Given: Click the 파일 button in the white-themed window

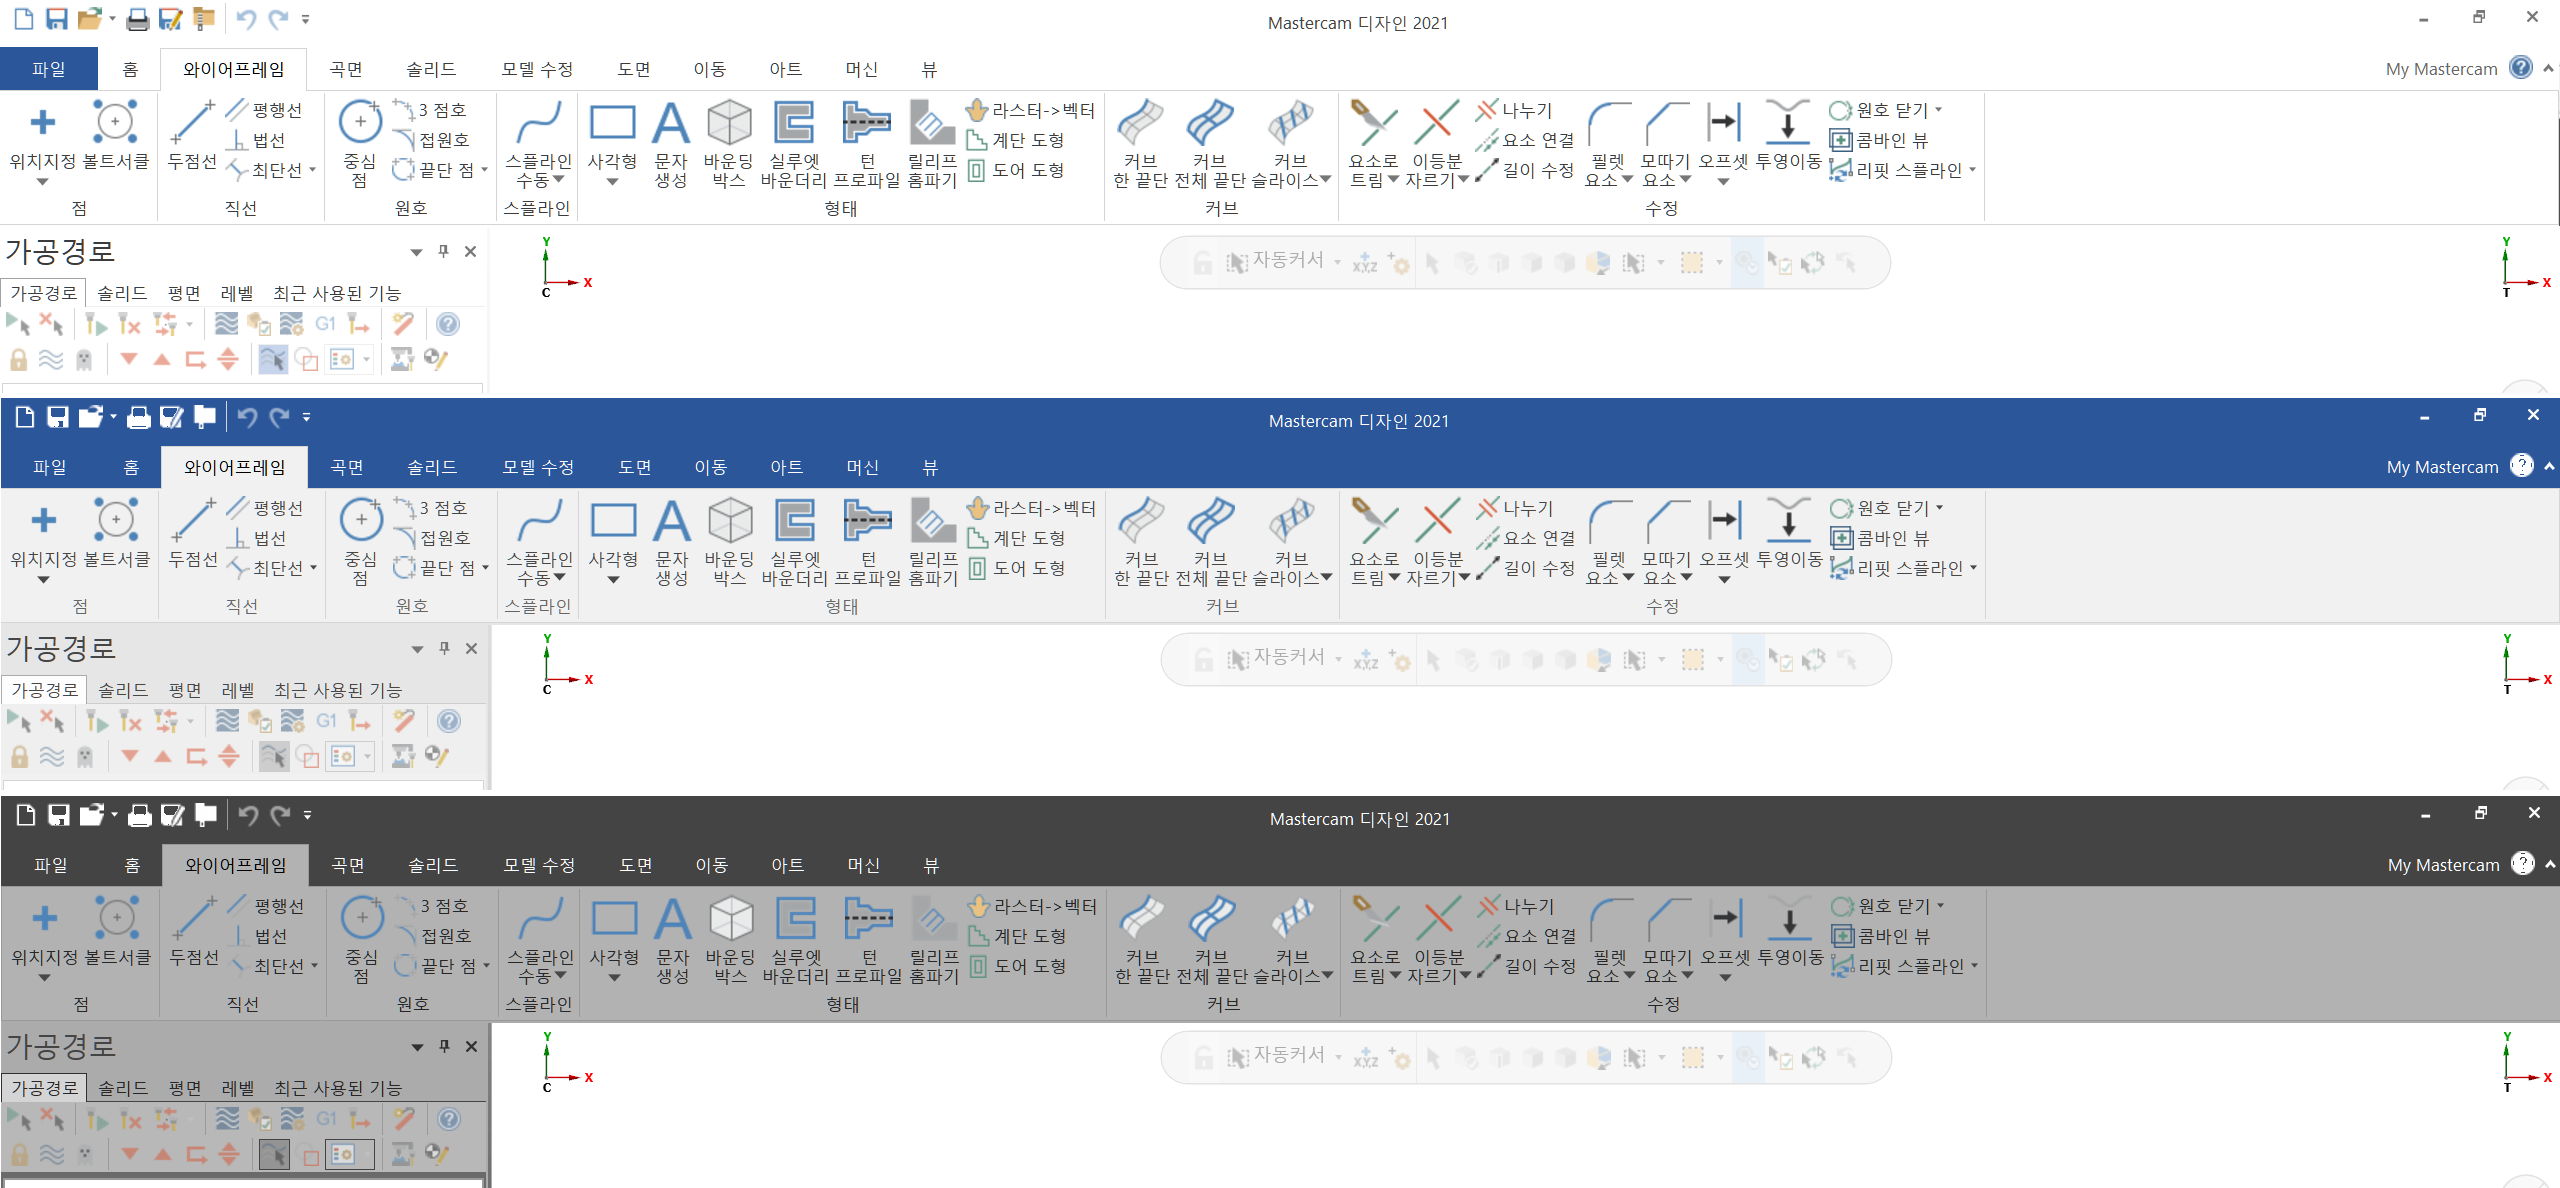Looking at the screenshot, I should click(49, 69).
